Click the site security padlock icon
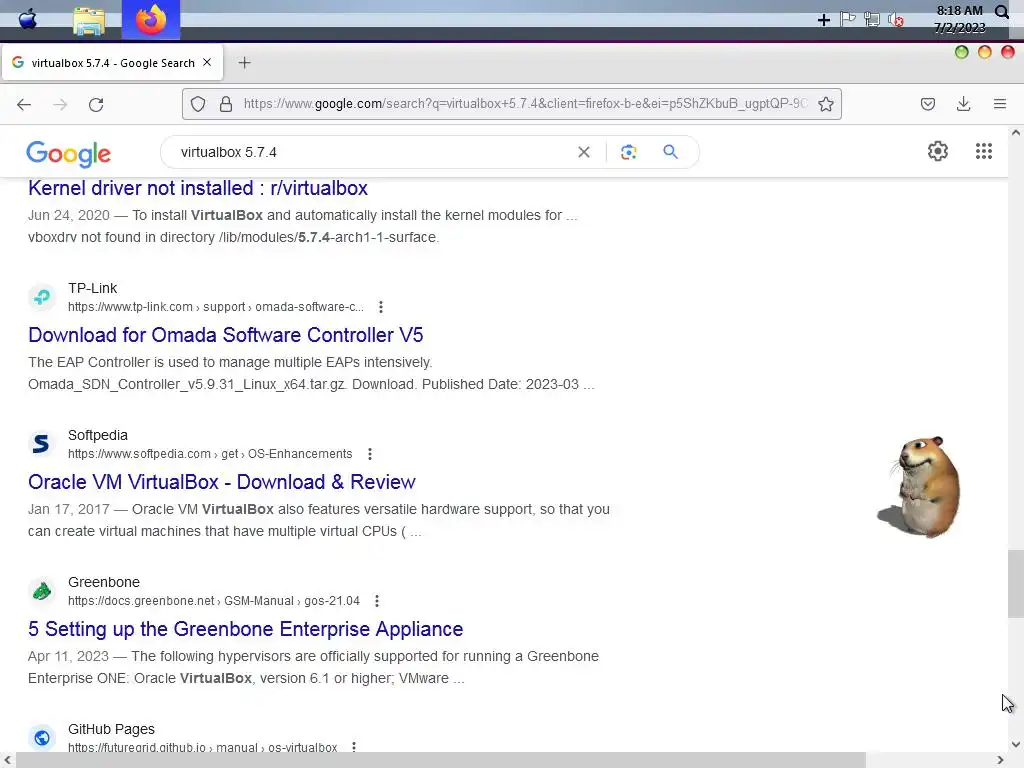 pos(226,104)
